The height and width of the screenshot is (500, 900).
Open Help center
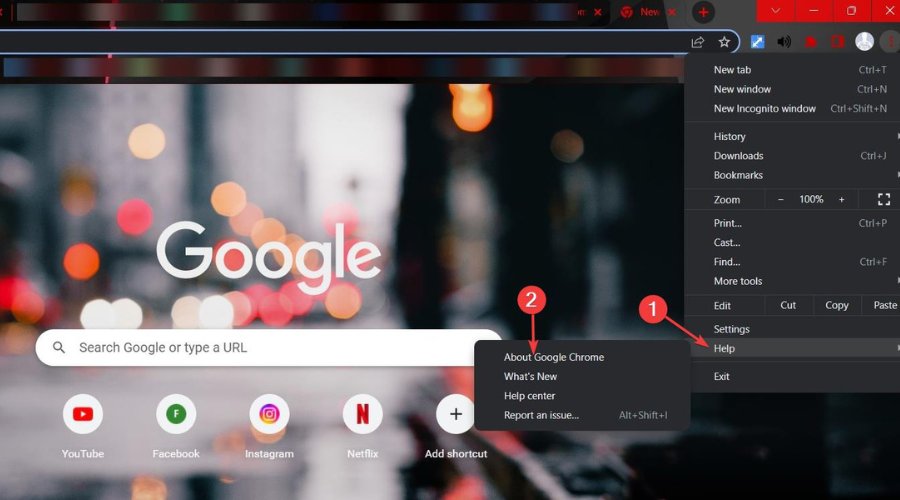click(582, 396)
